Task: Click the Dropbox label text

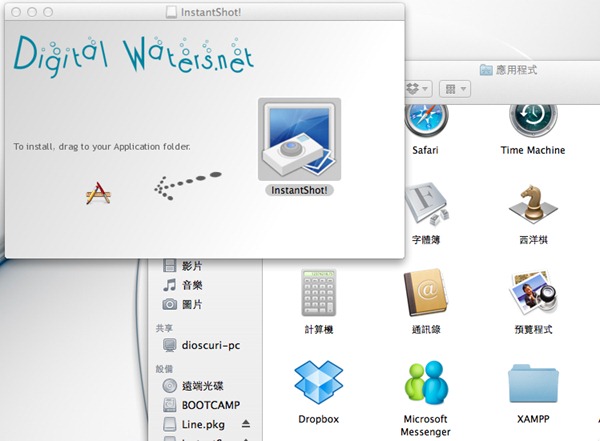Action: [x=319, y=419]
